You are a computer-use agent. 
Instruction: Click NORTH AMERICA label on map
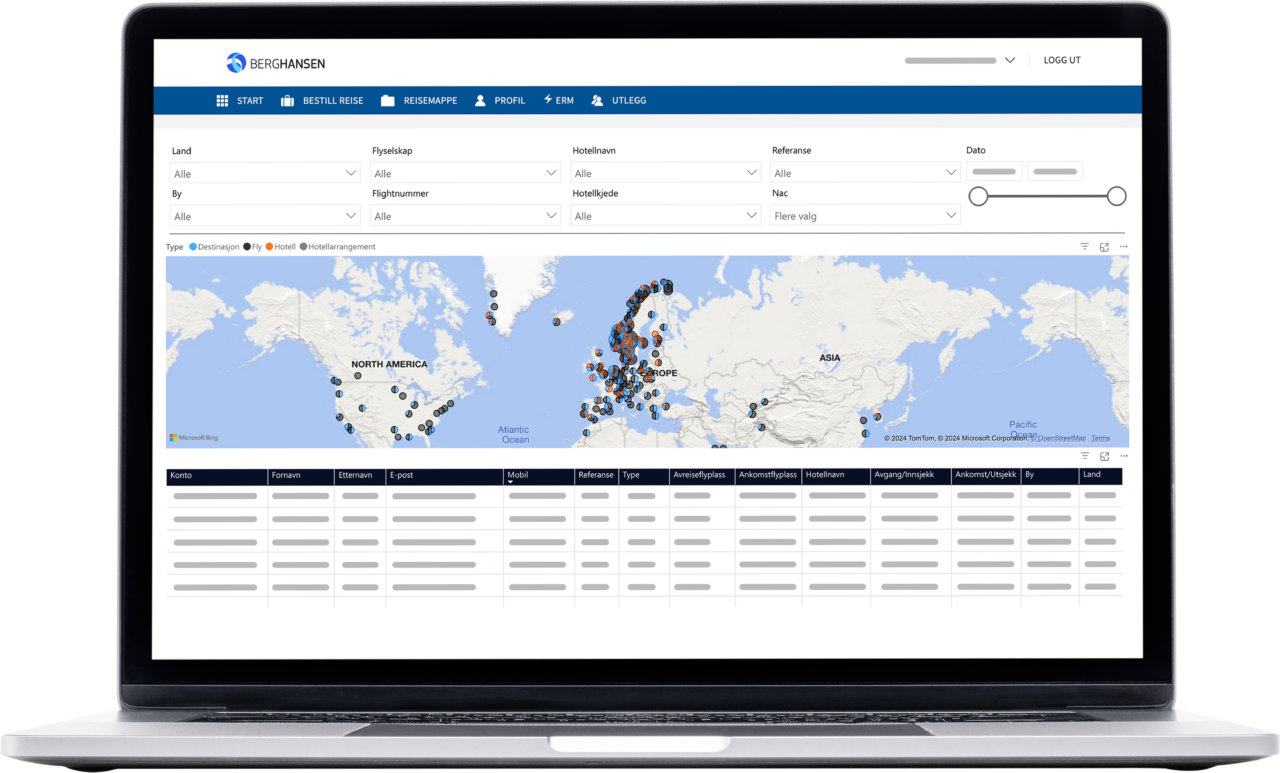pyautogui.click(x=389, y=364)
